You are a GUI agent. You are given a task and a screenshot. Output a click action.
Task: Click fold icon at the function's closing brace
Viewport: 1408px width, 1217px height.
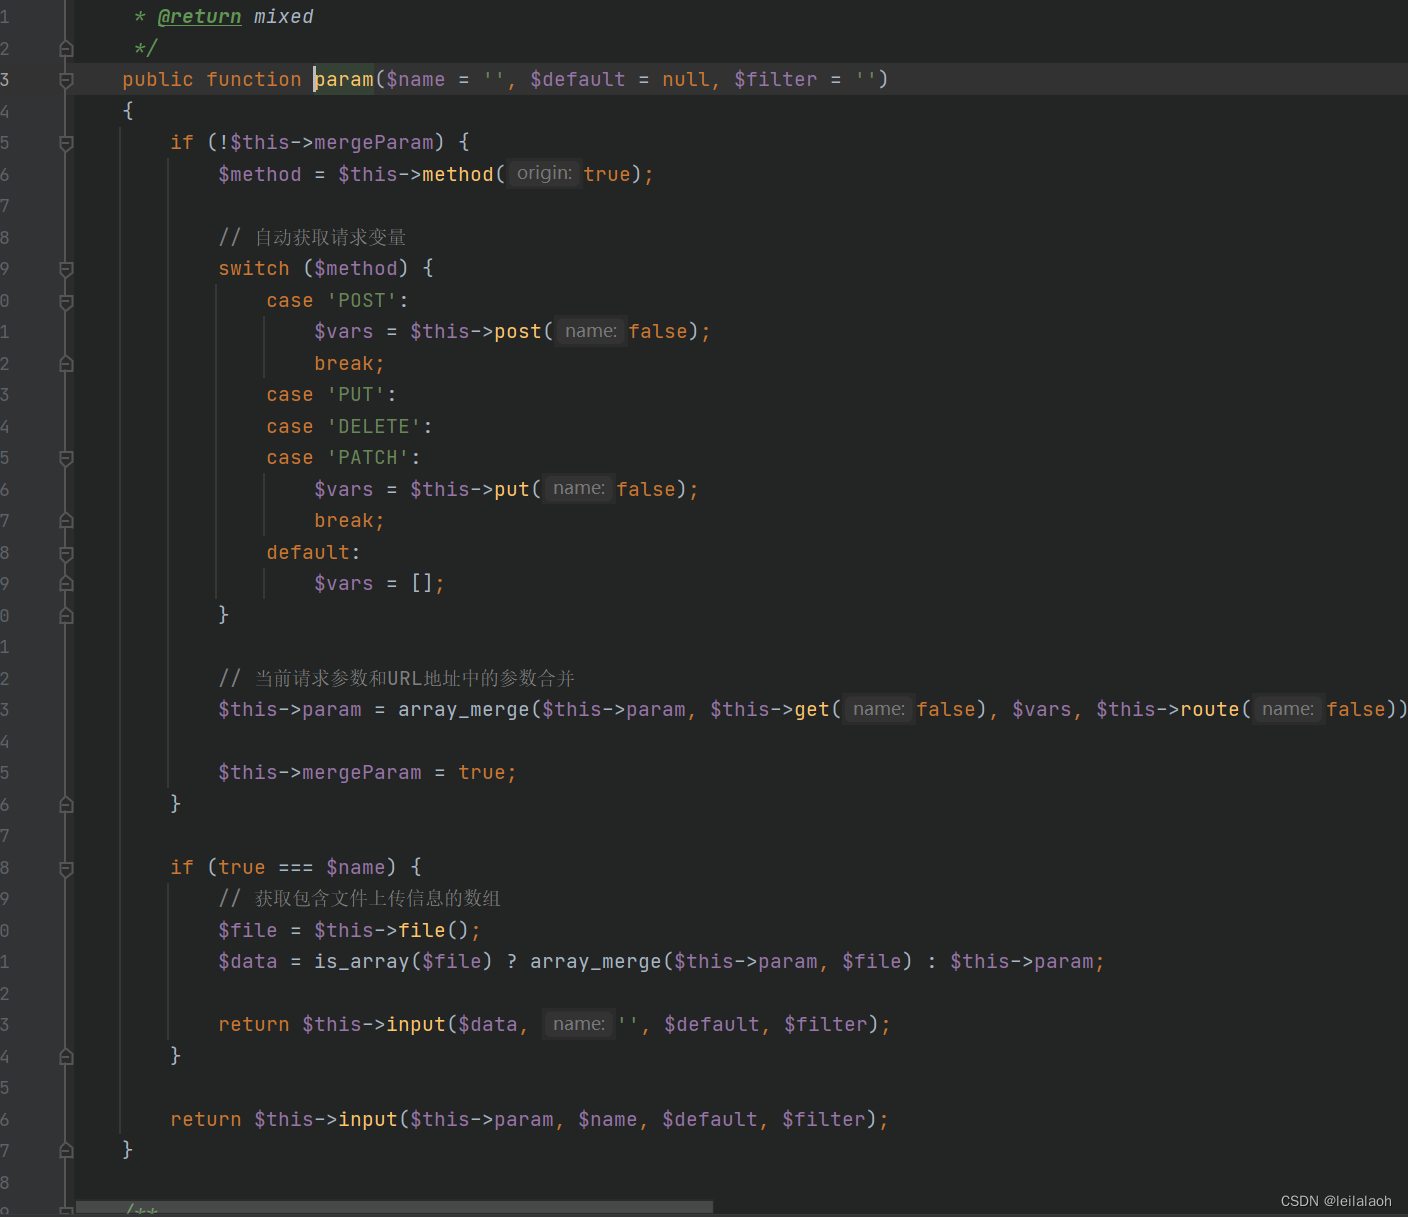pyautogui.click(x=66, y=1149)
